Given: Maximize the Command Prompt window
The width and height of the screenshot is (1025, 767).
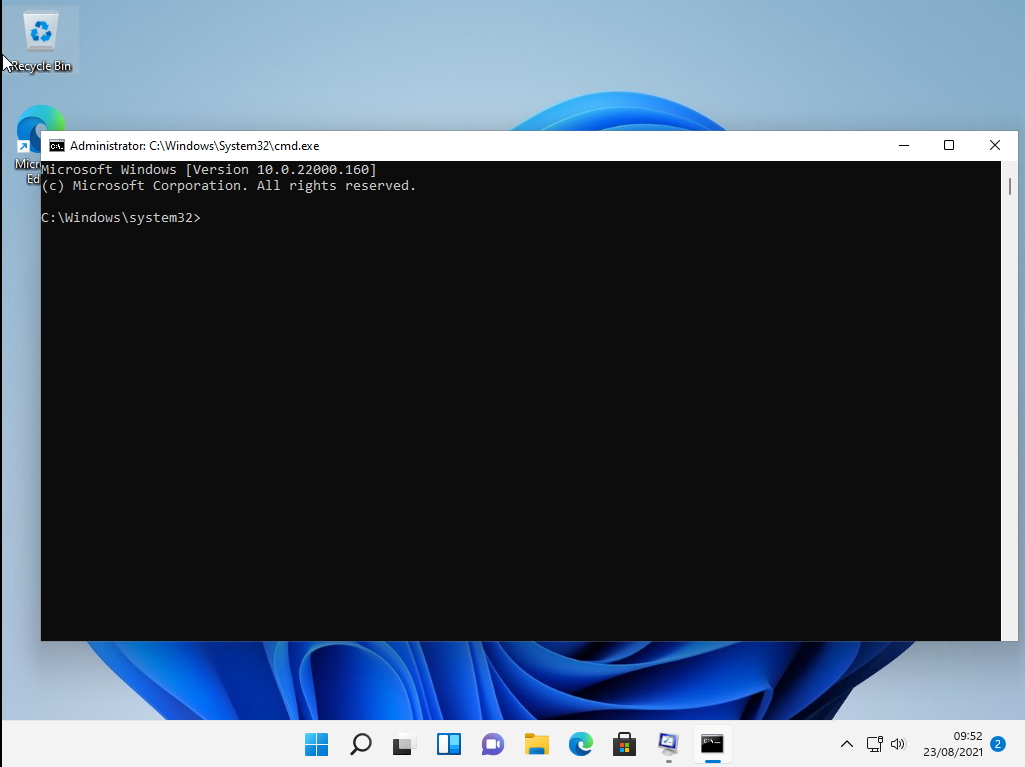Looking at the screenshot, I should tap(949, 146).
